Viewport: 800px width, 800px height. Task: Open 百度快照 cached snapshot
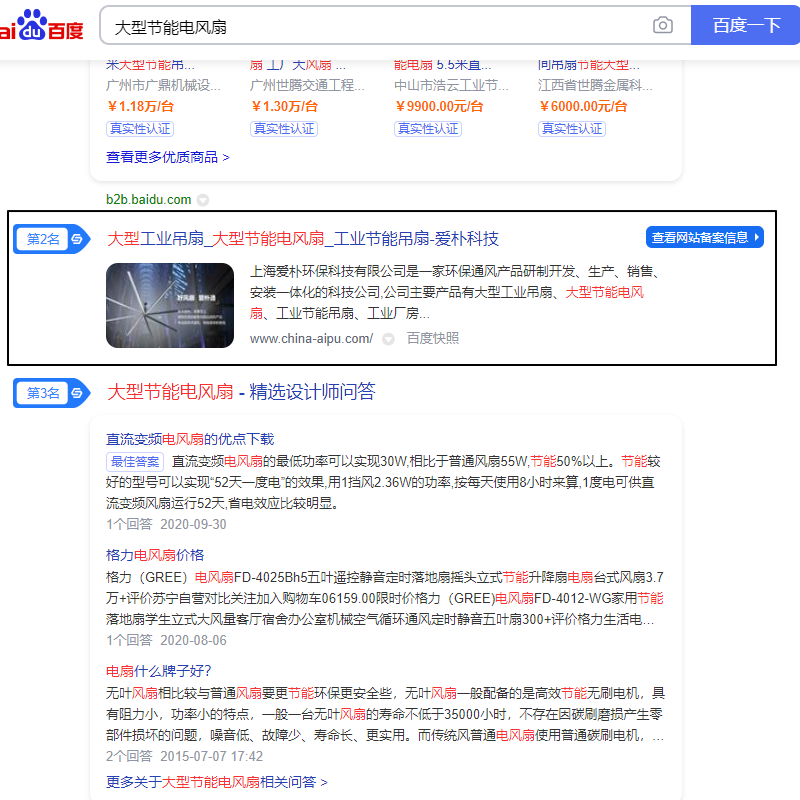[433, 338]
